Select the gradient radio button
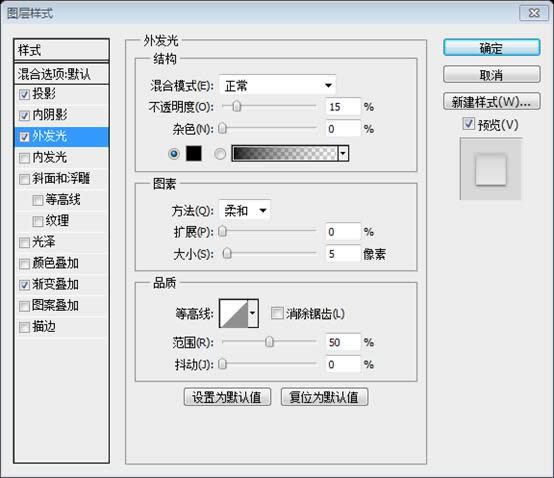554x478 pixels. tap(220, 154)
